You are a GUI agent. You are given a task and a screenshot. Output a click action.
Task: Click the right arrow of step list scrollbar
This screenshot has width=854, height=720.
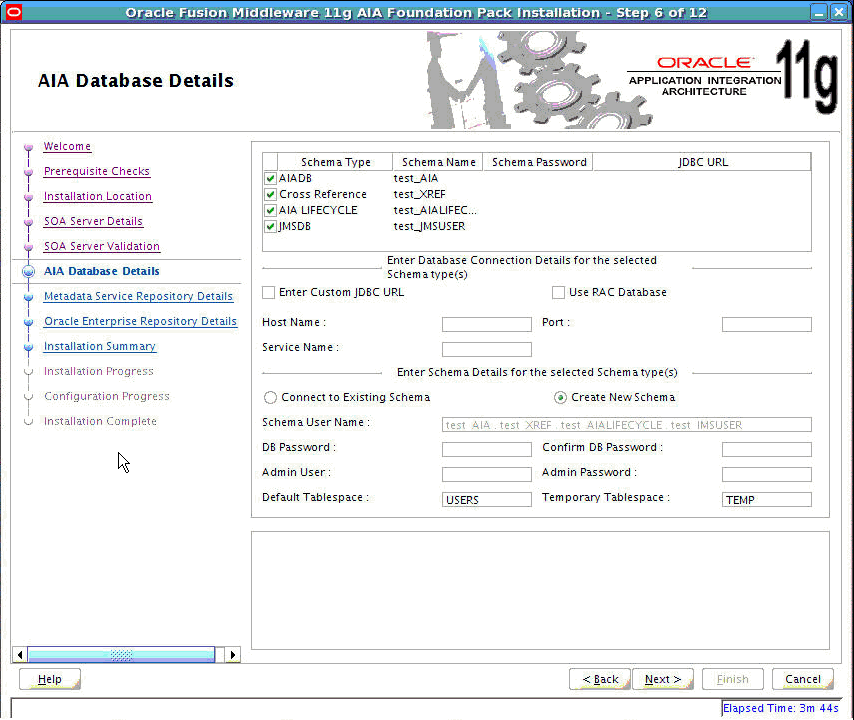tap(233, 655)
